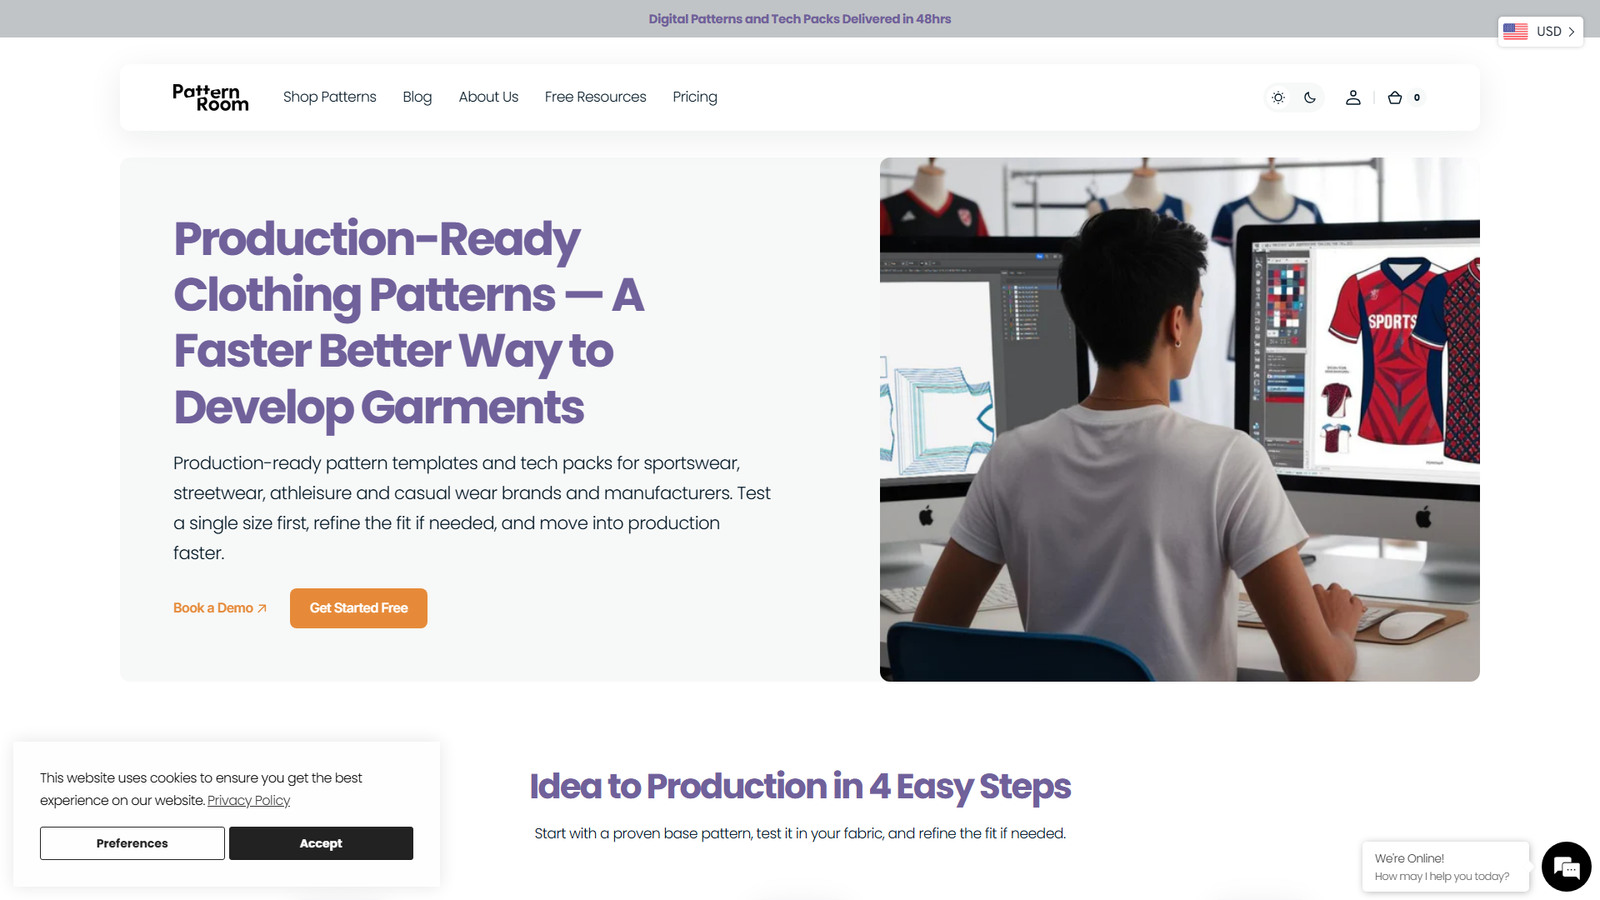Click the arrow icon beside Book a Demo

(261, 607)
